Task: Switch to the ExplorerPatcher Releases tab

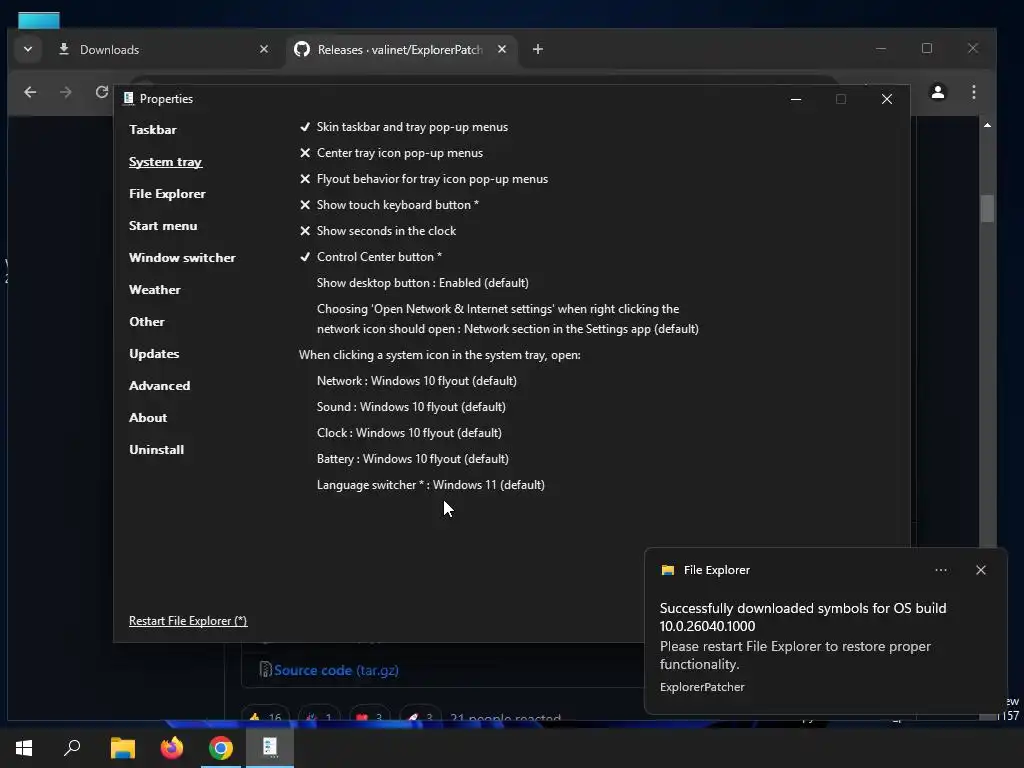Action: pyautogui.click(x=400, y=50)
